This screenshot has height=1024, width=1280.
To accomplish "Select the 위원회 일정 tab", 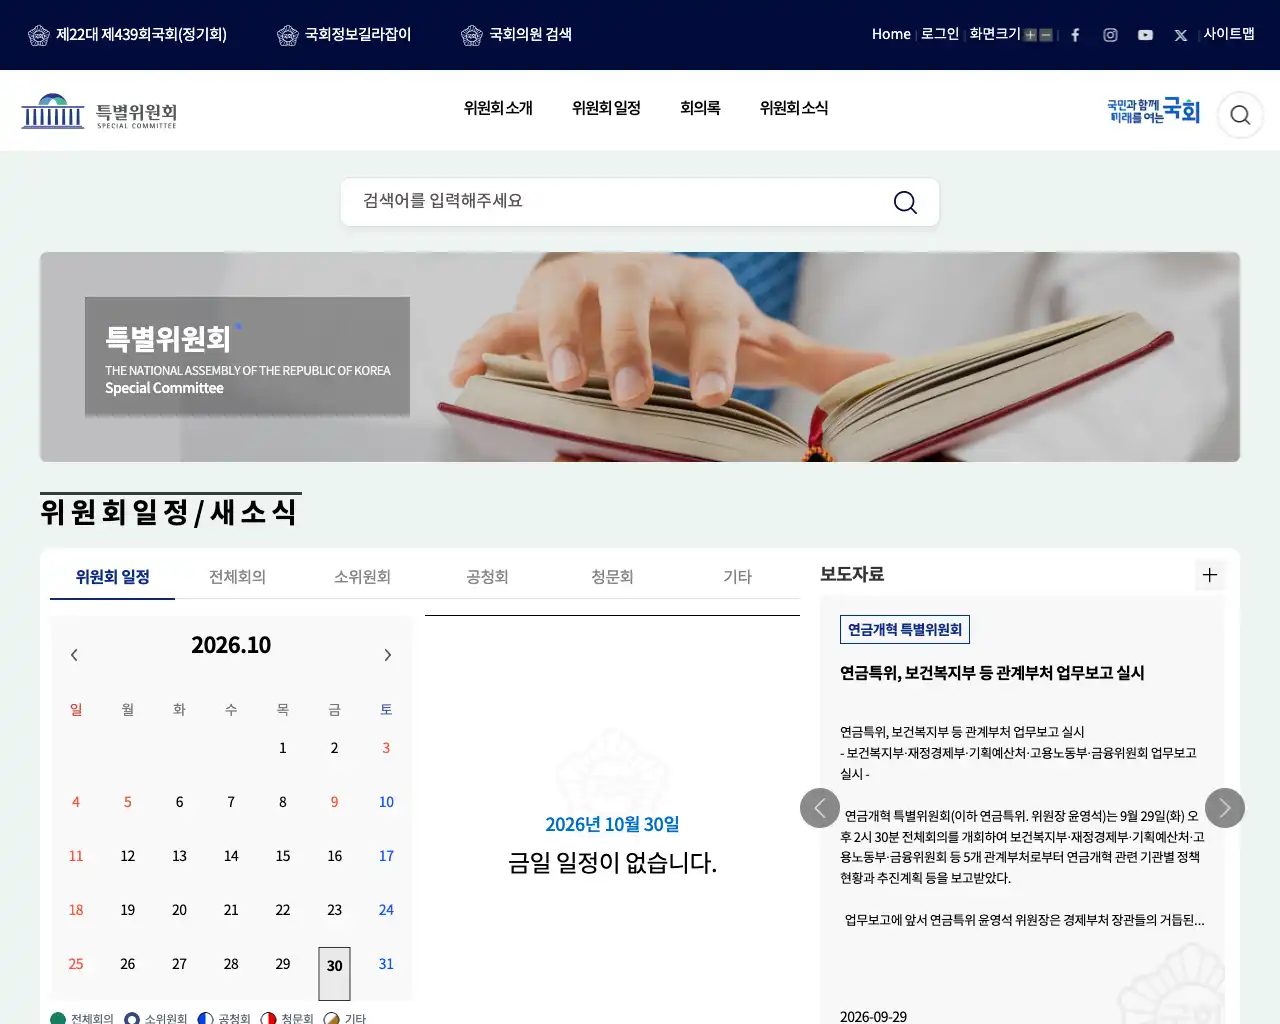I will pos(112,577).
